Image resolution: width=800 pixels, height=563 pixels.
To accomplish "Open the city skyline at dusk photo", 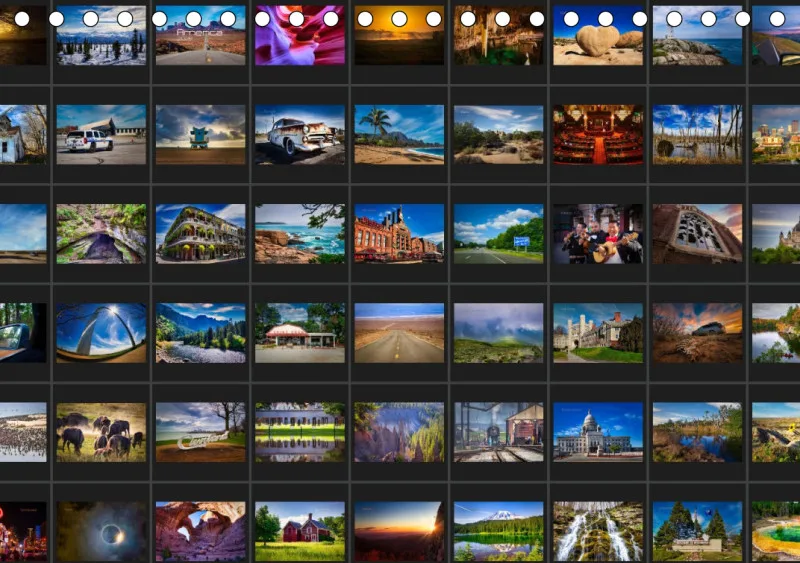I will point(776,135).
